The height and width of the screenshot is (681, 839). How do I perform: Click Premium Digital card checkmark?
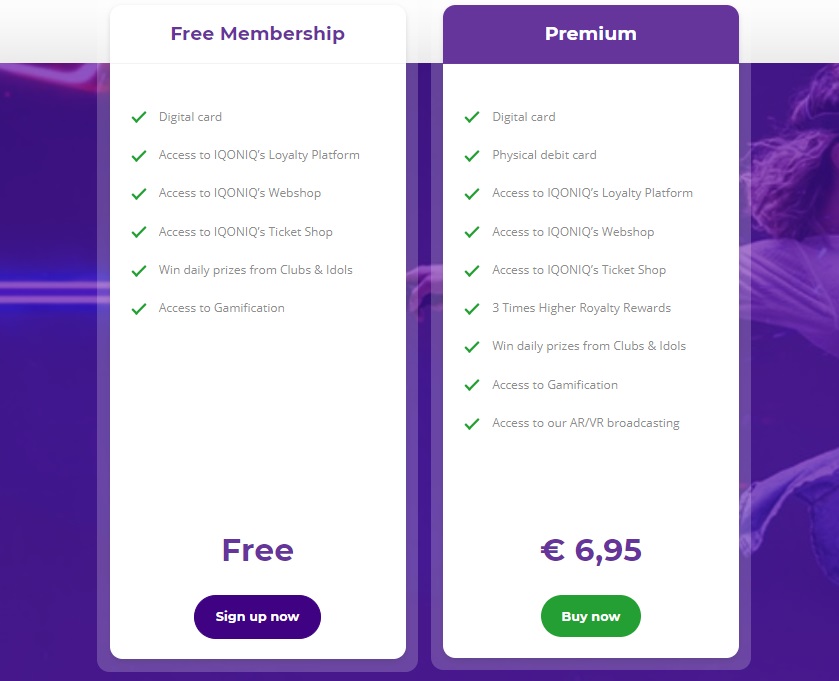tap(472, 118)
